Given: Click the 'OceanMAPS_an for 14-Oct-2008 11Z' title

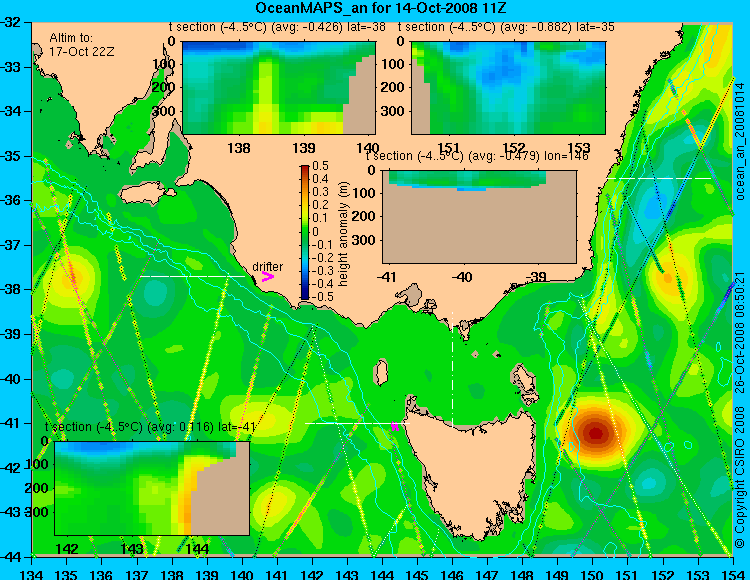Looking at the screenshot, I should (x=380, y=8).
